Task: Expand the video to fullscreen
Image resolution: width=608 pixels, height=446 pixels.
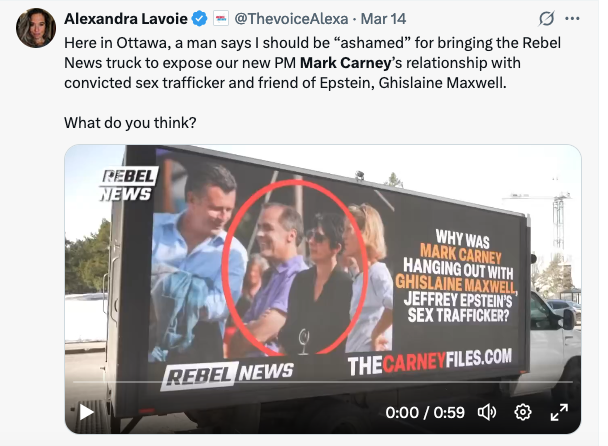Action: pyautogui.click(x=559, y=412)
